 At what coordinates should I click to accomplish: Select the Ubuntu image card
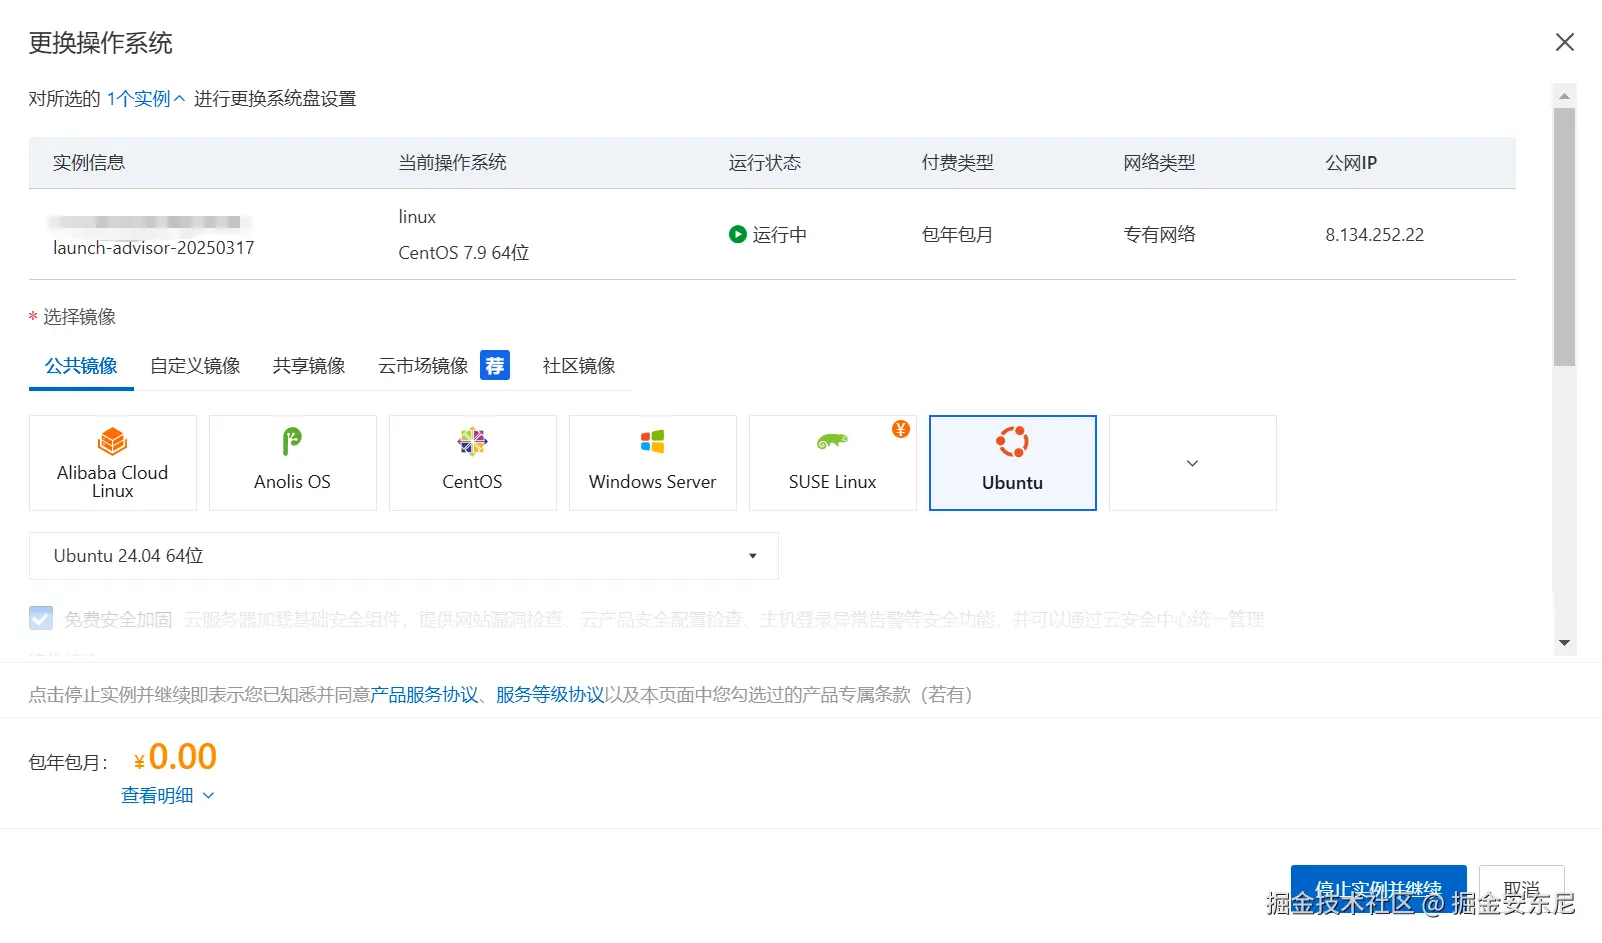click(x=1013, y=463)
